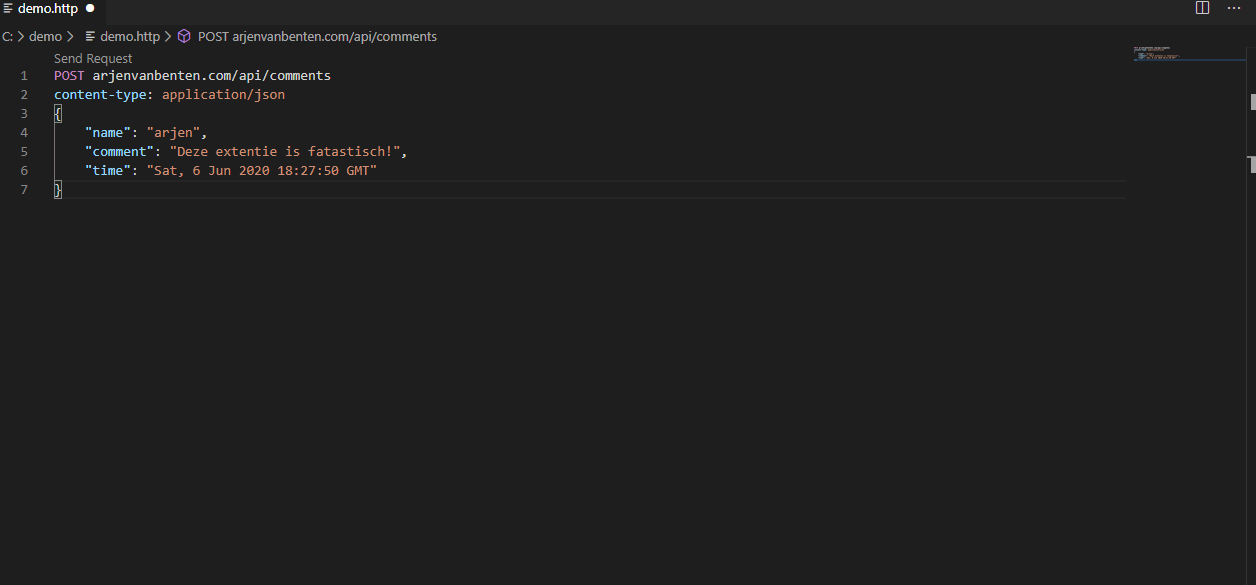
Task: Click line number 1 in the gutter
Action: pos(24,76)
